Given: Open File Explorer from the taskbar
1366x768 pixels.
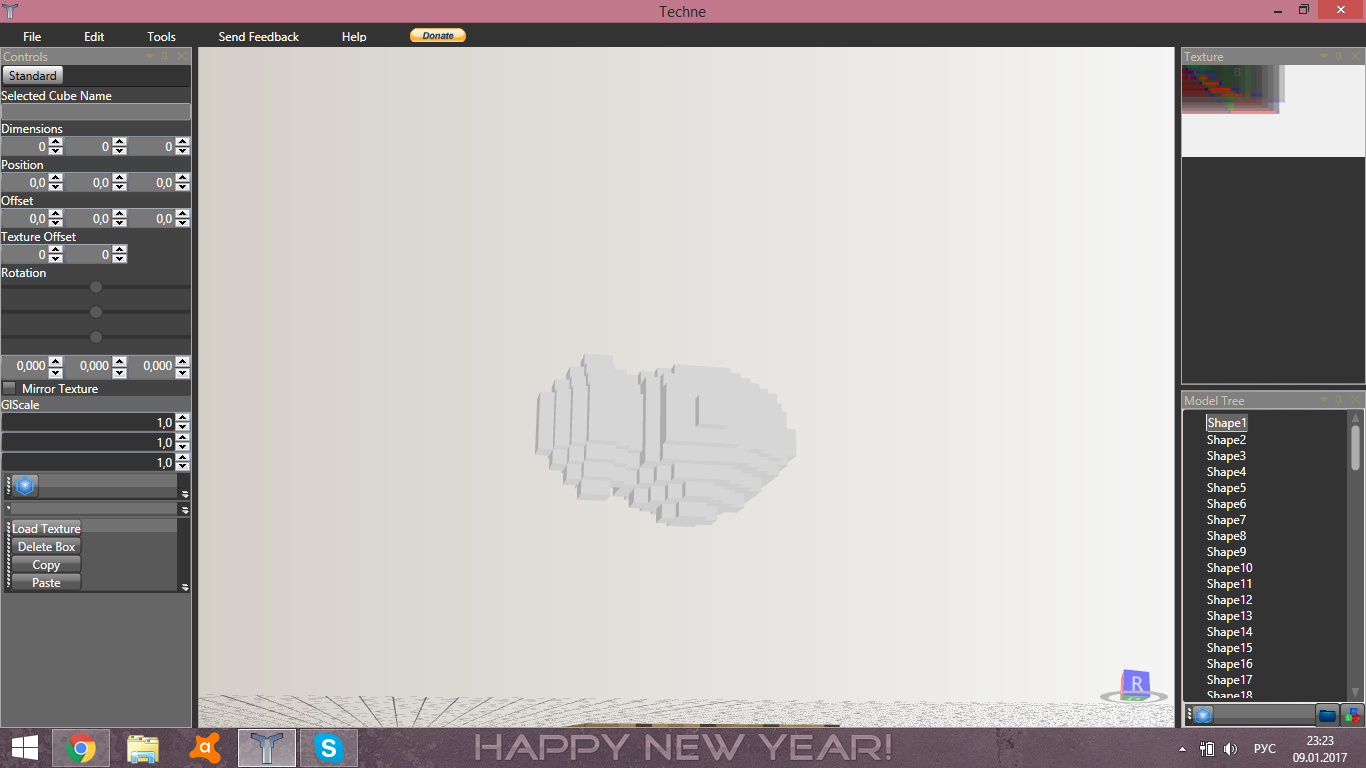Looking at the screenshot, I should click(x=142, y=748).
